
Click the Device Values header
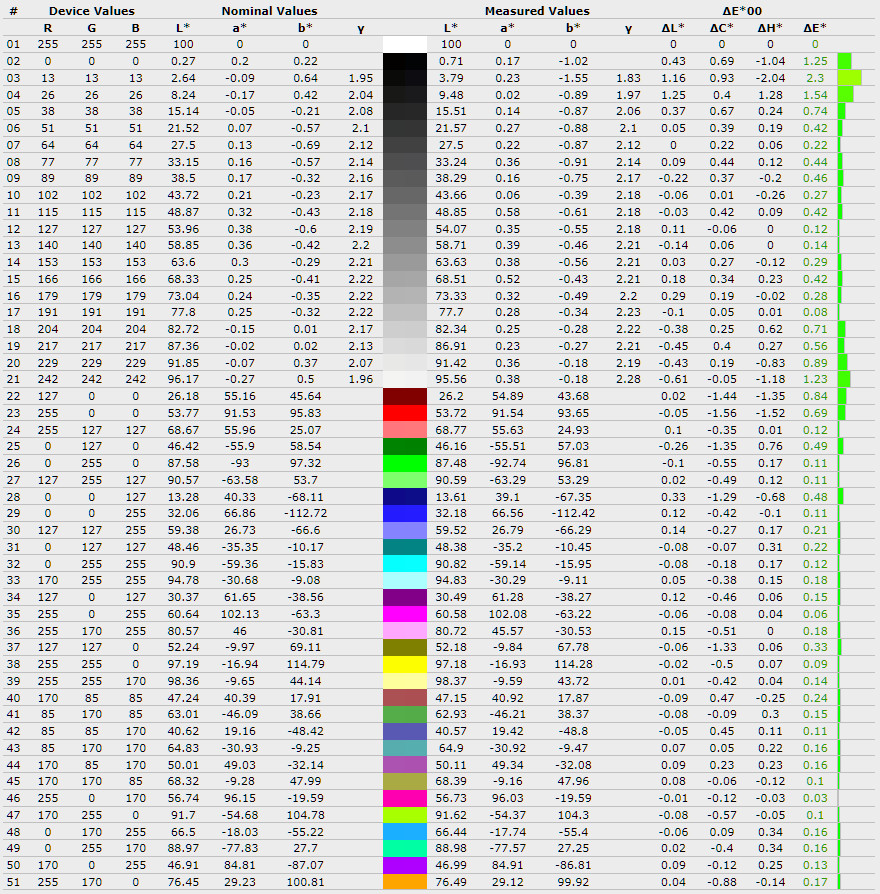point(91,11)
